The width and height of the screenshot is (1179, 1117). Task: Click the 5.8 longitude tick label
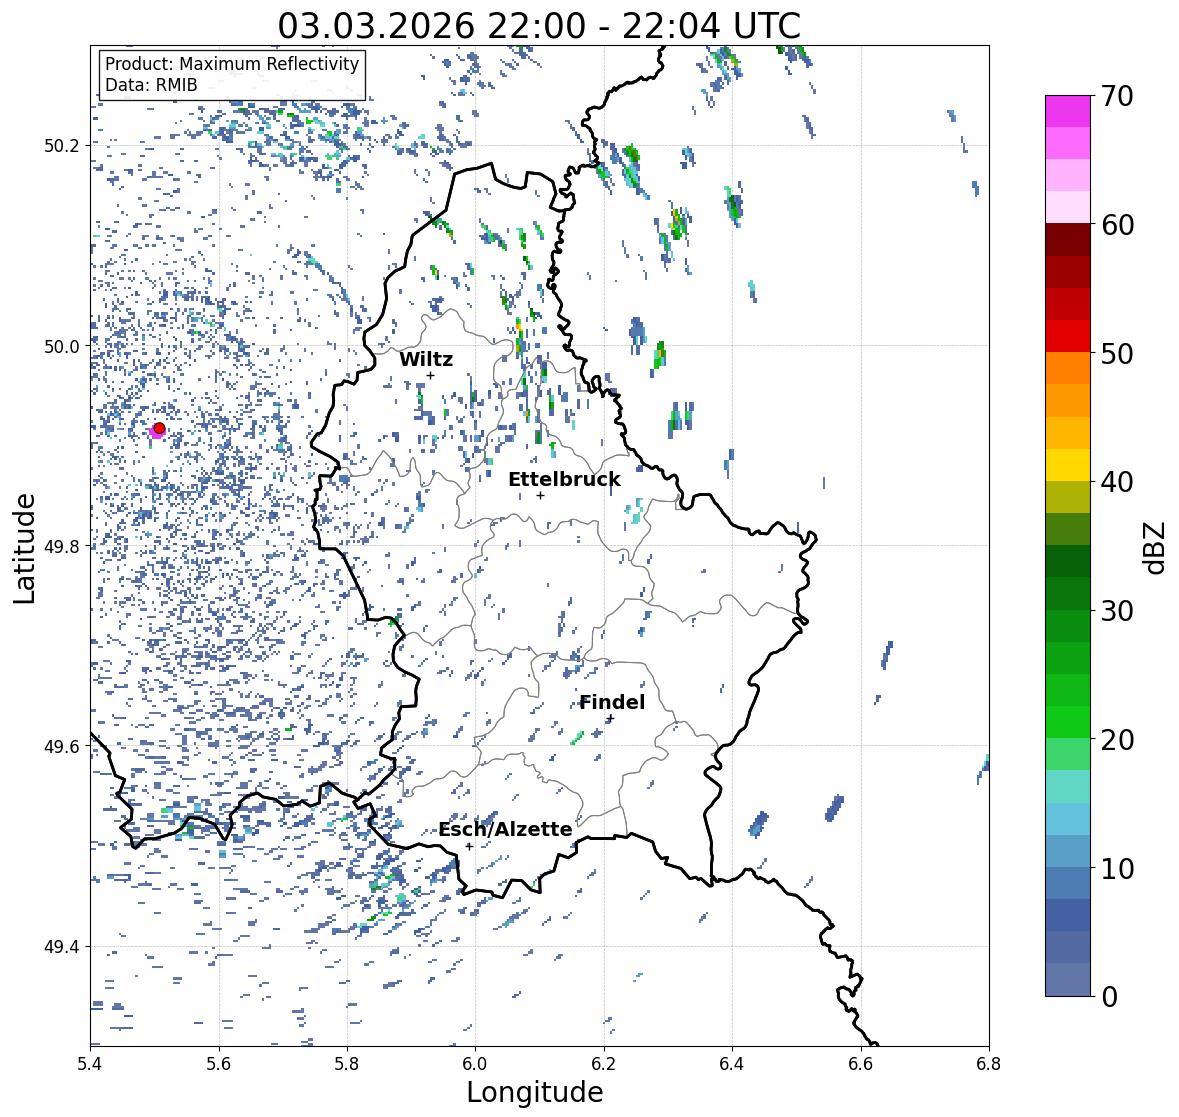[x=347, y=1064]
